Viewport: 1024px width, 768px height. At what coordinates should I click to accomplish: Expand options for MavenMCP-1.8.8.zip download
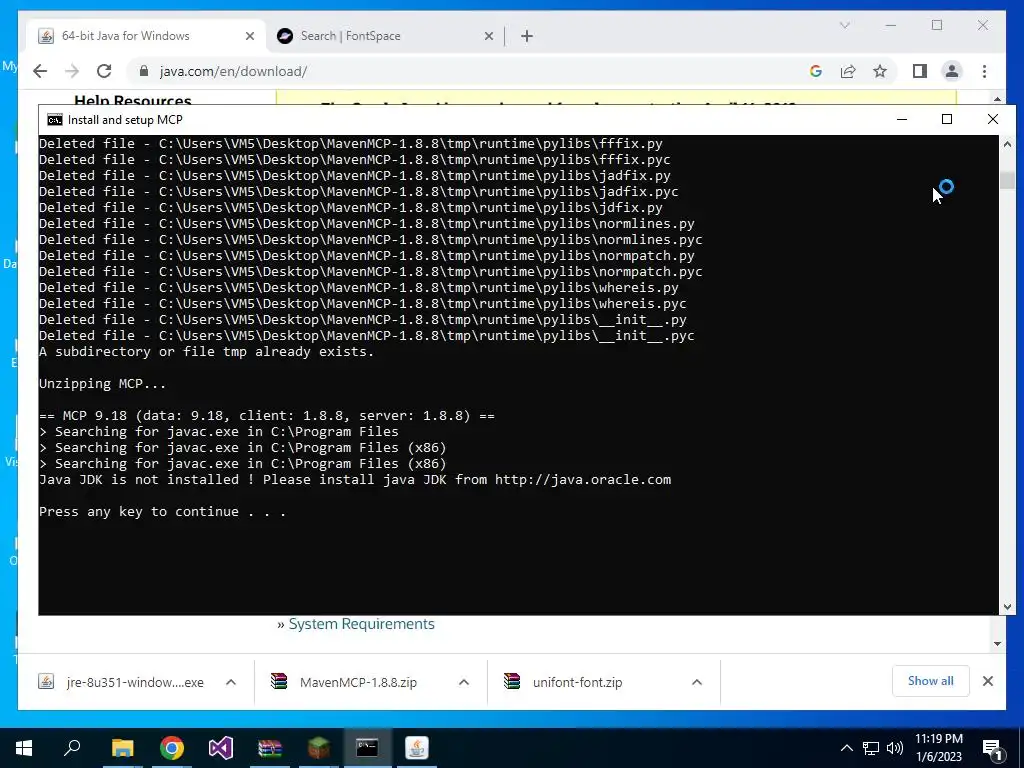click(464, 682)
